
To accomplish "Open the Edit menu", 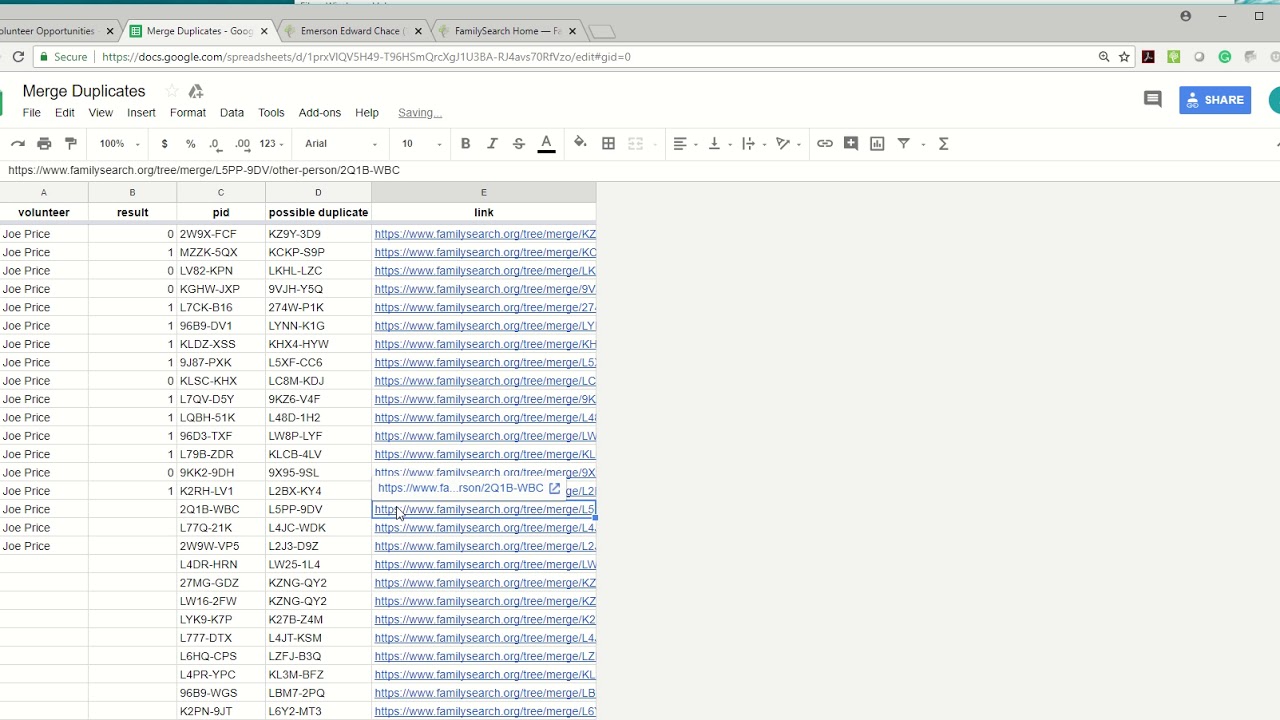I will pyautogui.click(x=65, y=113).
